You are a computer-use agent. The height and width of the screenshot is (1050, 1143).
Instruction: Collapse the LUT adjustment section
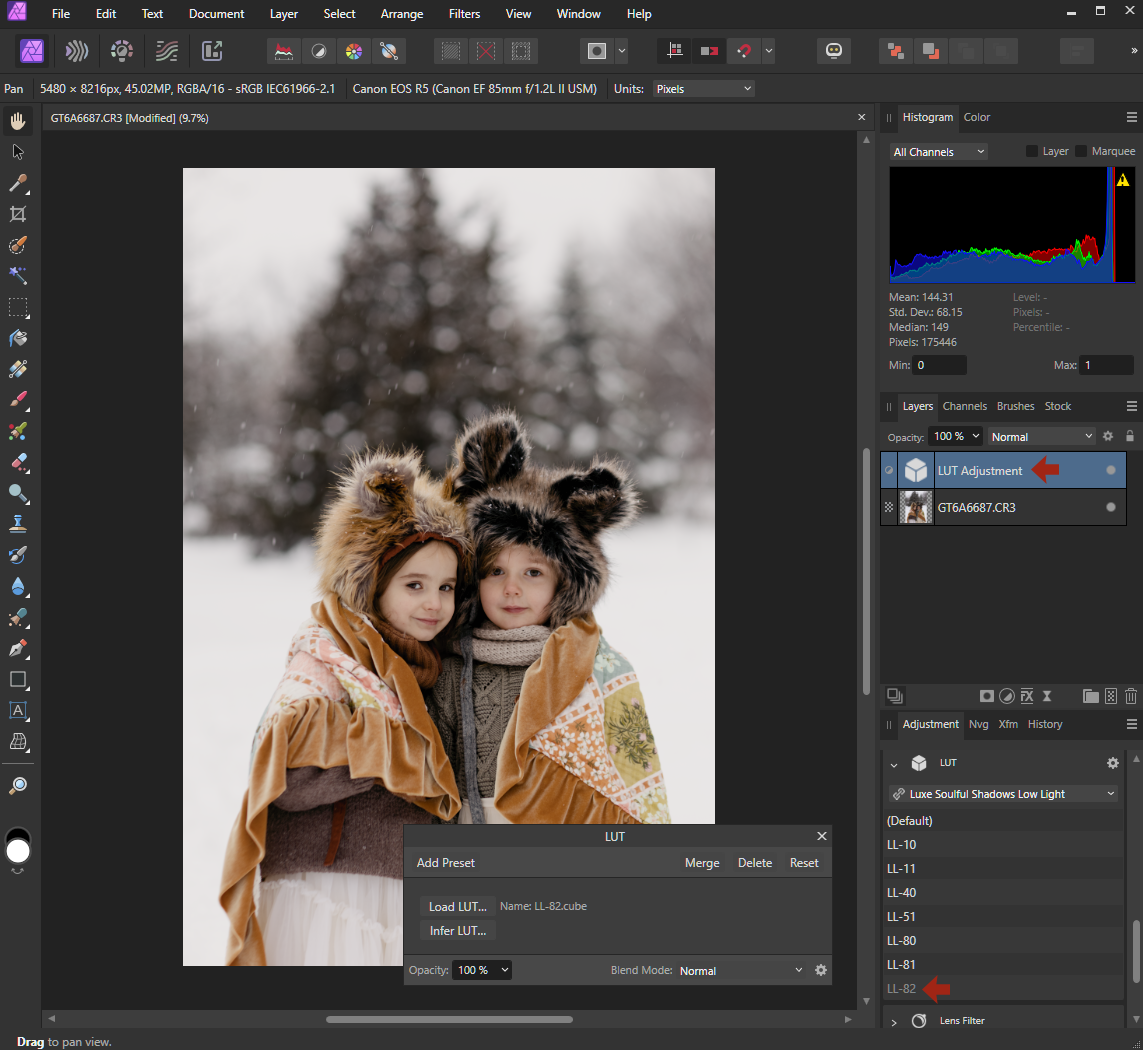pos(893,763)
